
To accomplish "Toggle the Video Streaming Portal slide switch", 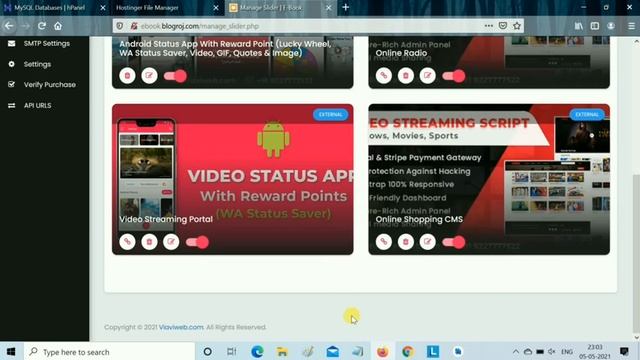I will [x=198, y=242].
